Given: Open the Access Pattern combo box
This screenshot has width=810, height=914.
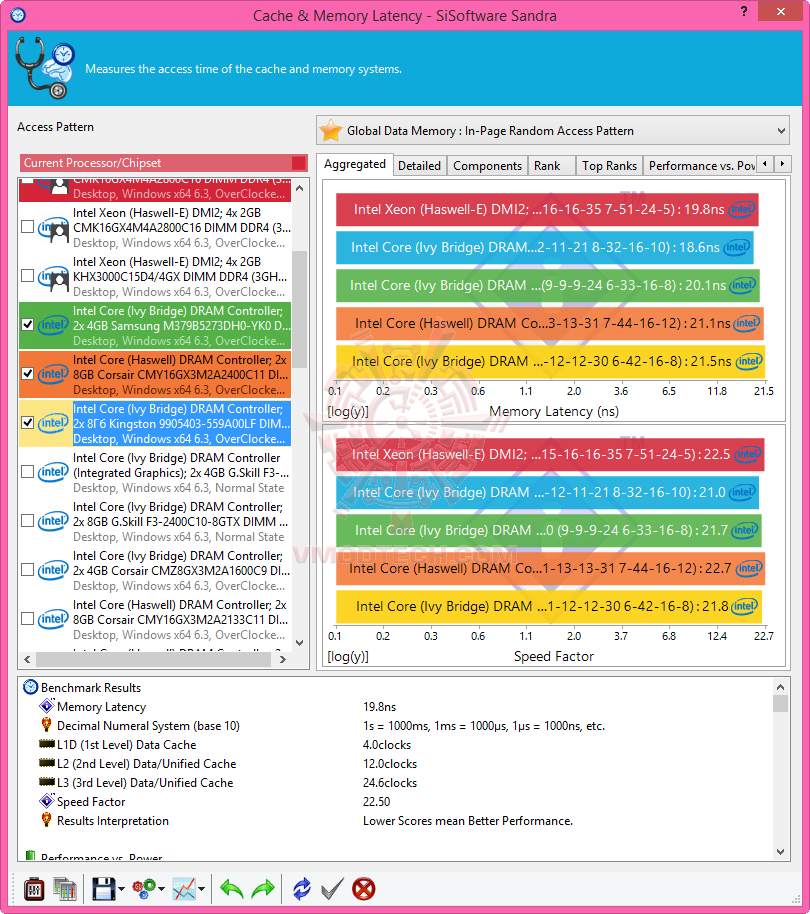Looking at the screenshot, I should (x=552, y=131).
